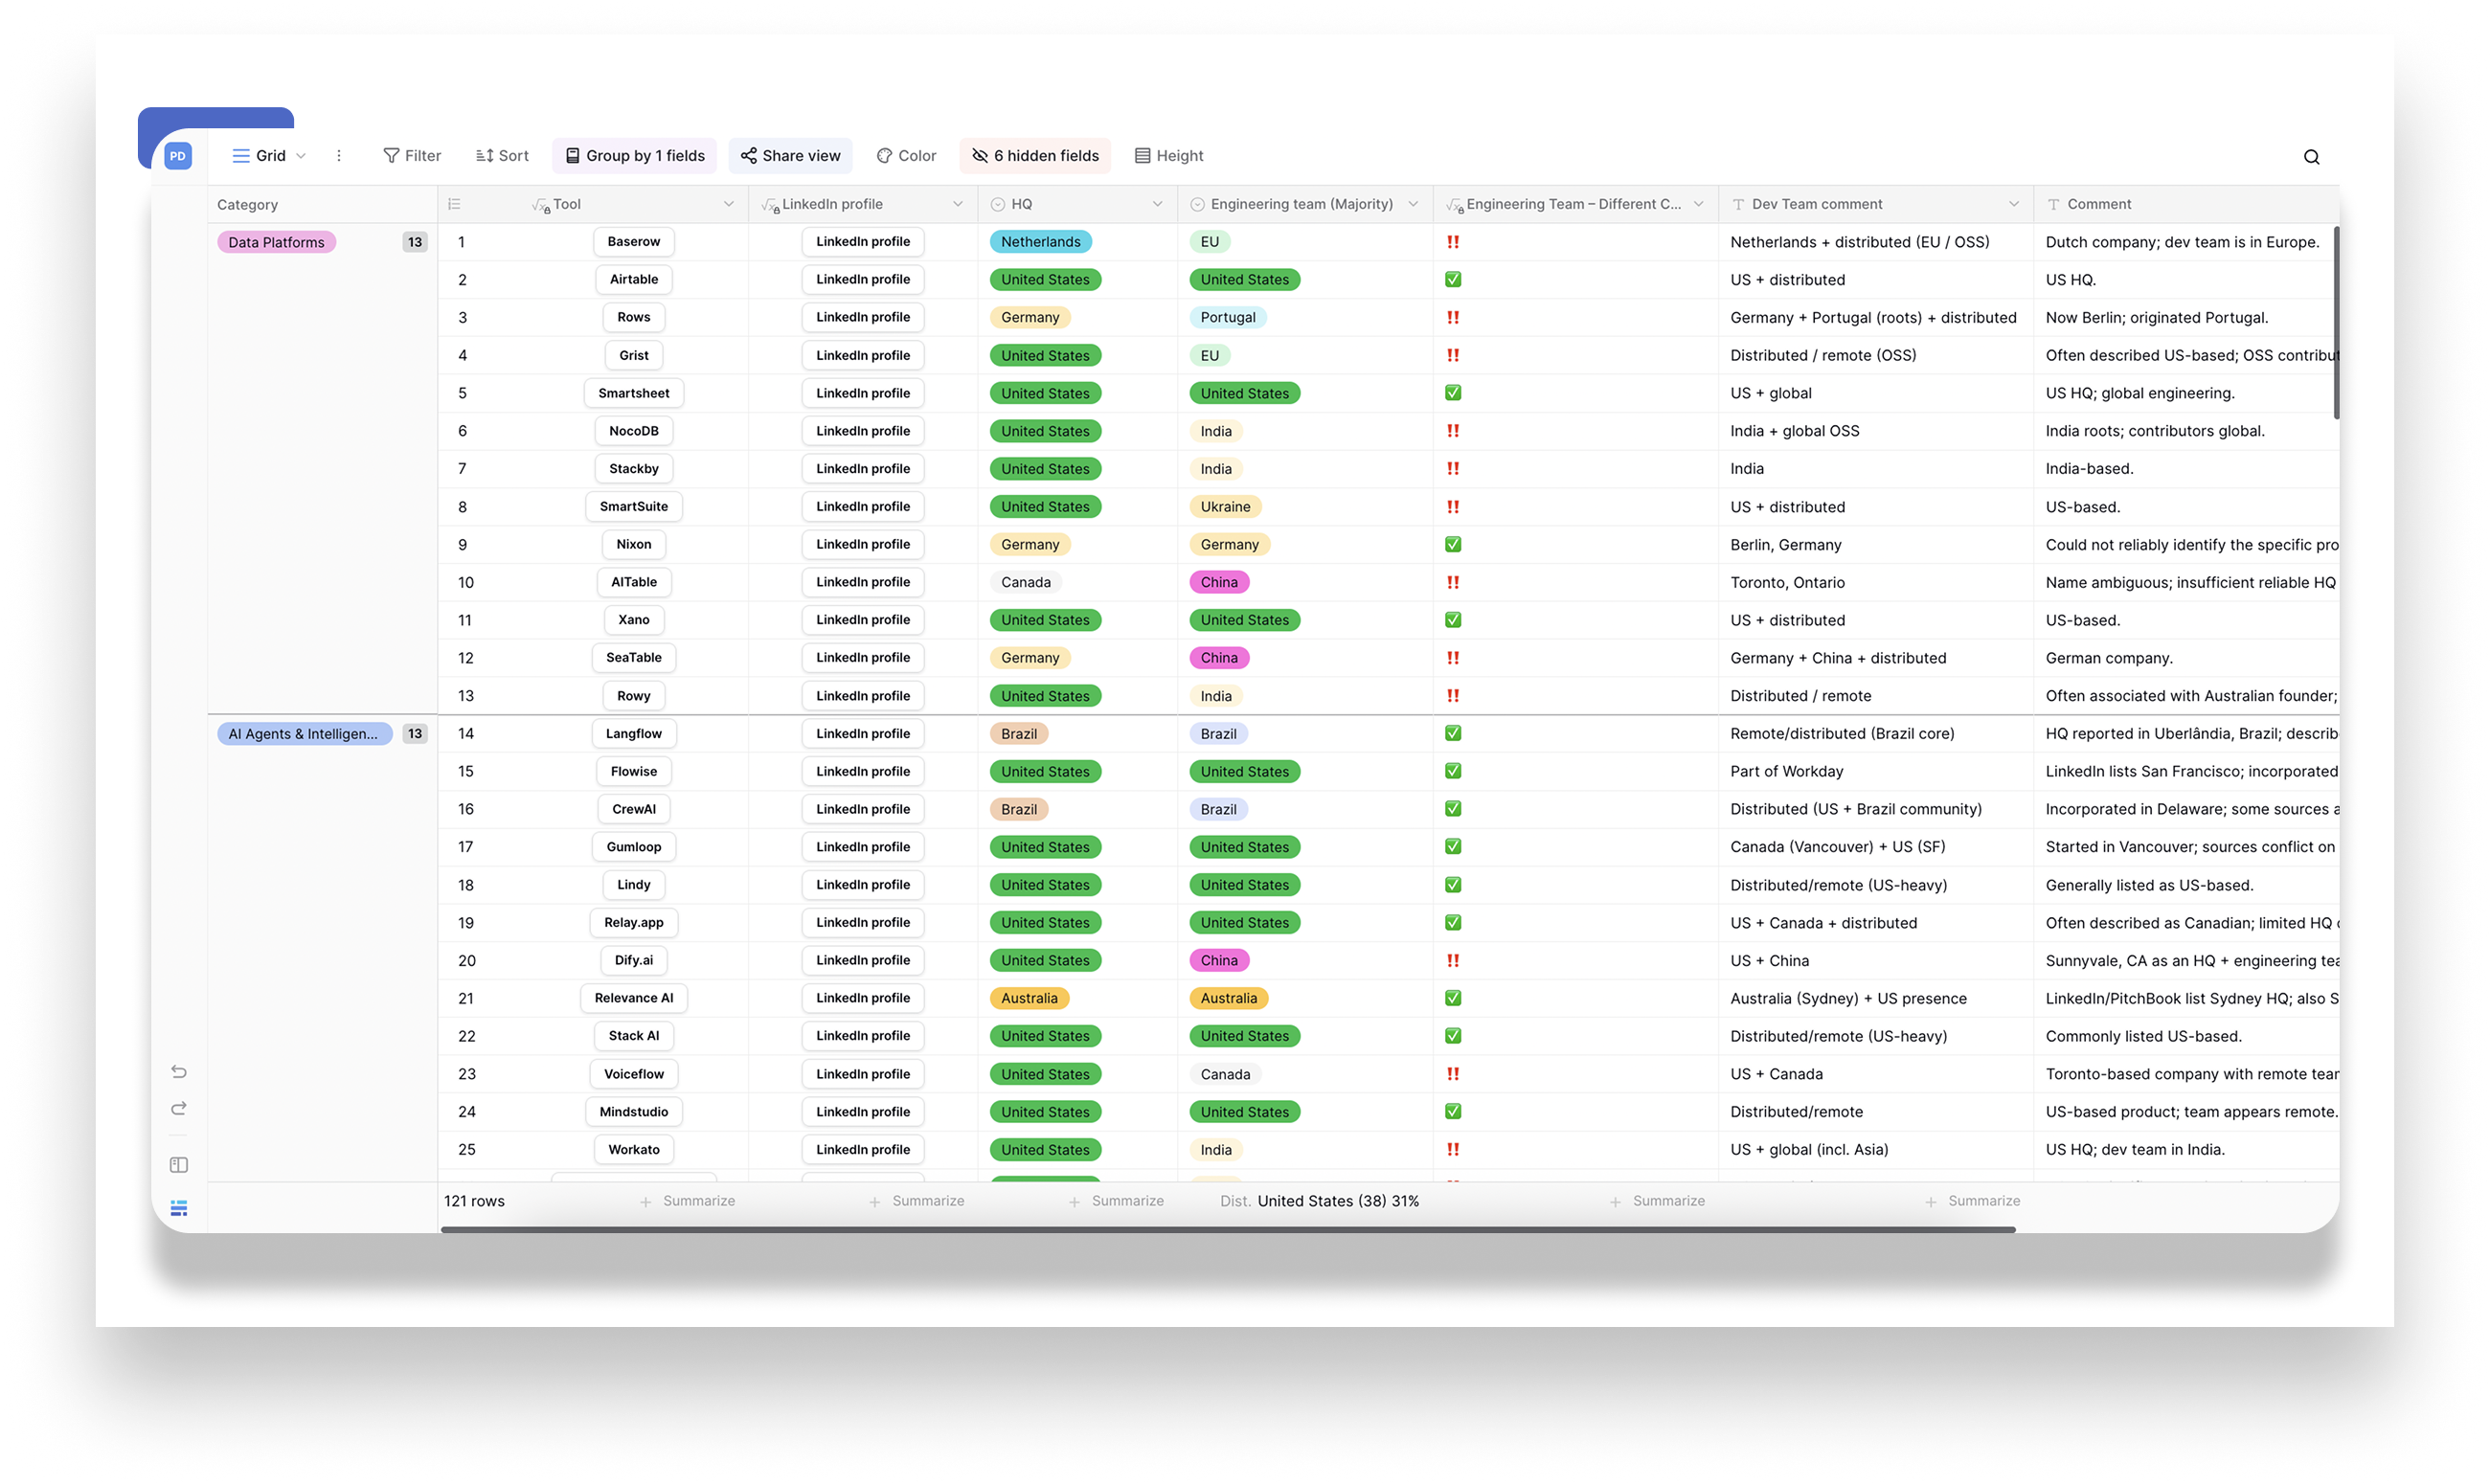
Task: Click the Dist. United States (38) 31% summary
Action: [1320, 1201]
